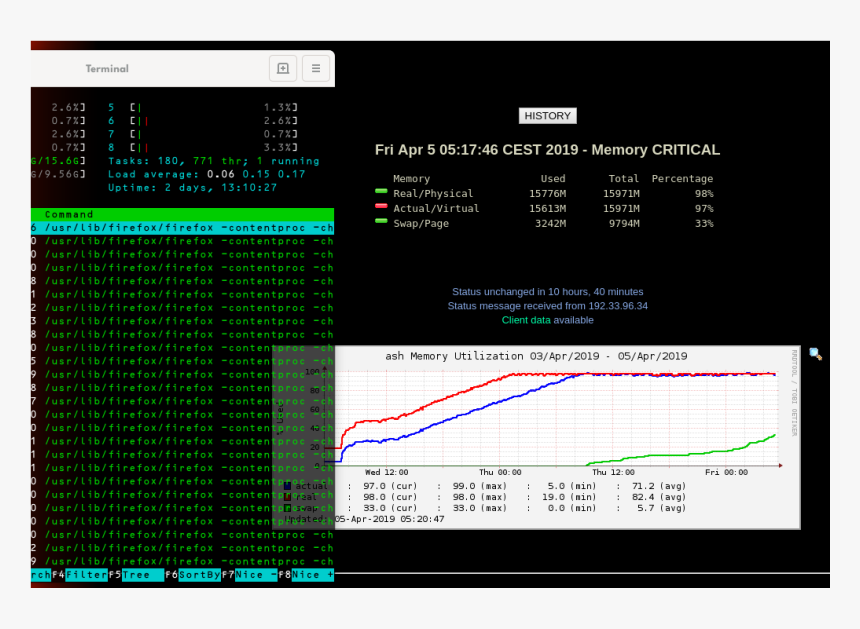
Task: Click the 19.0 (min) value for real
Action: (569, 497)
